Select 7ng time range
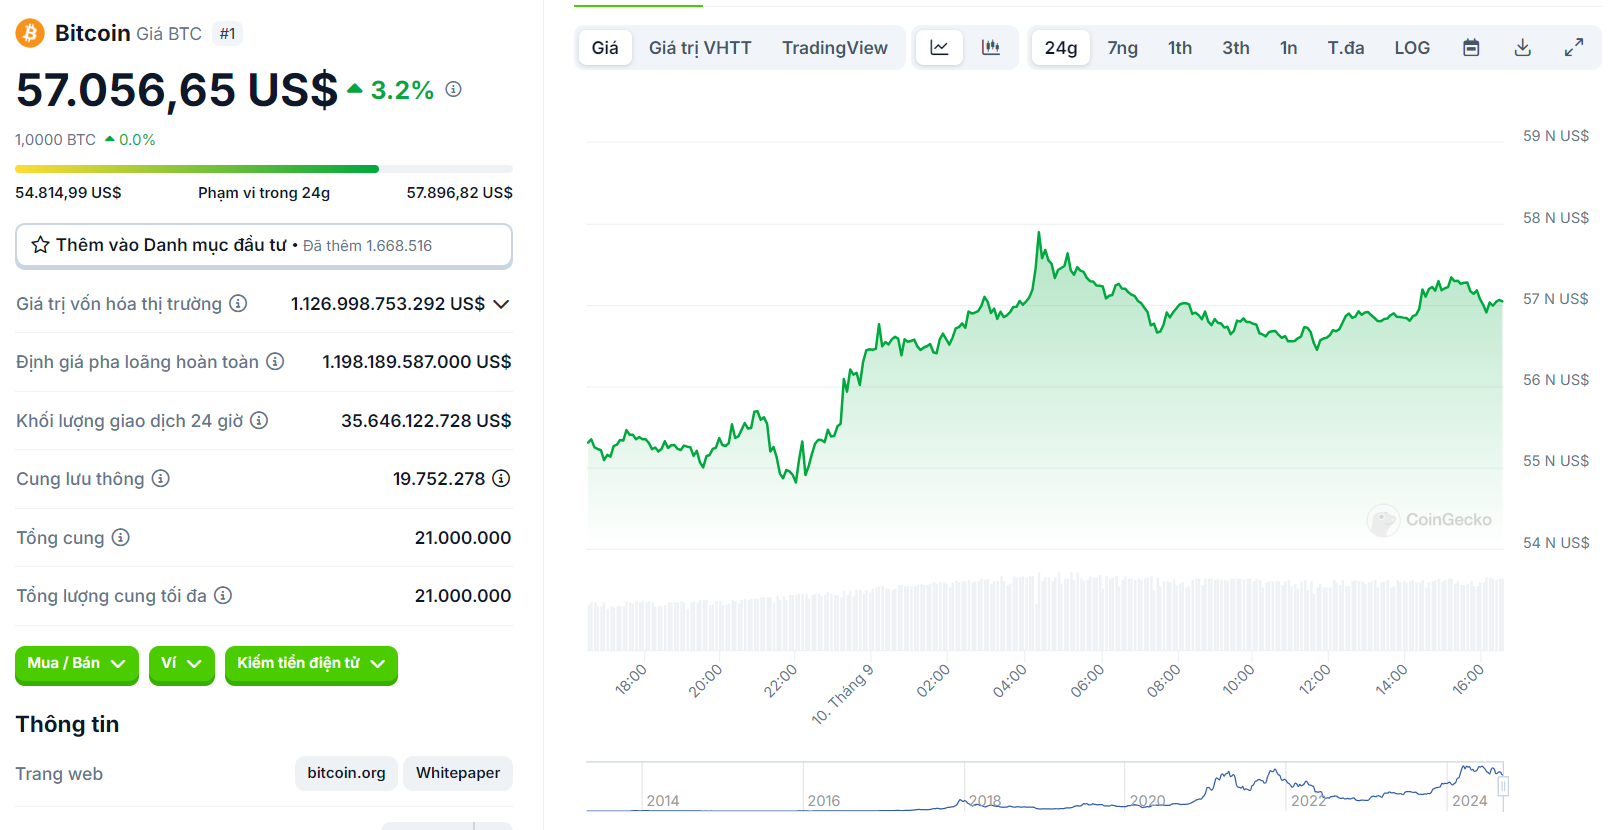The image size is (1615, 830). (1123, 47)
